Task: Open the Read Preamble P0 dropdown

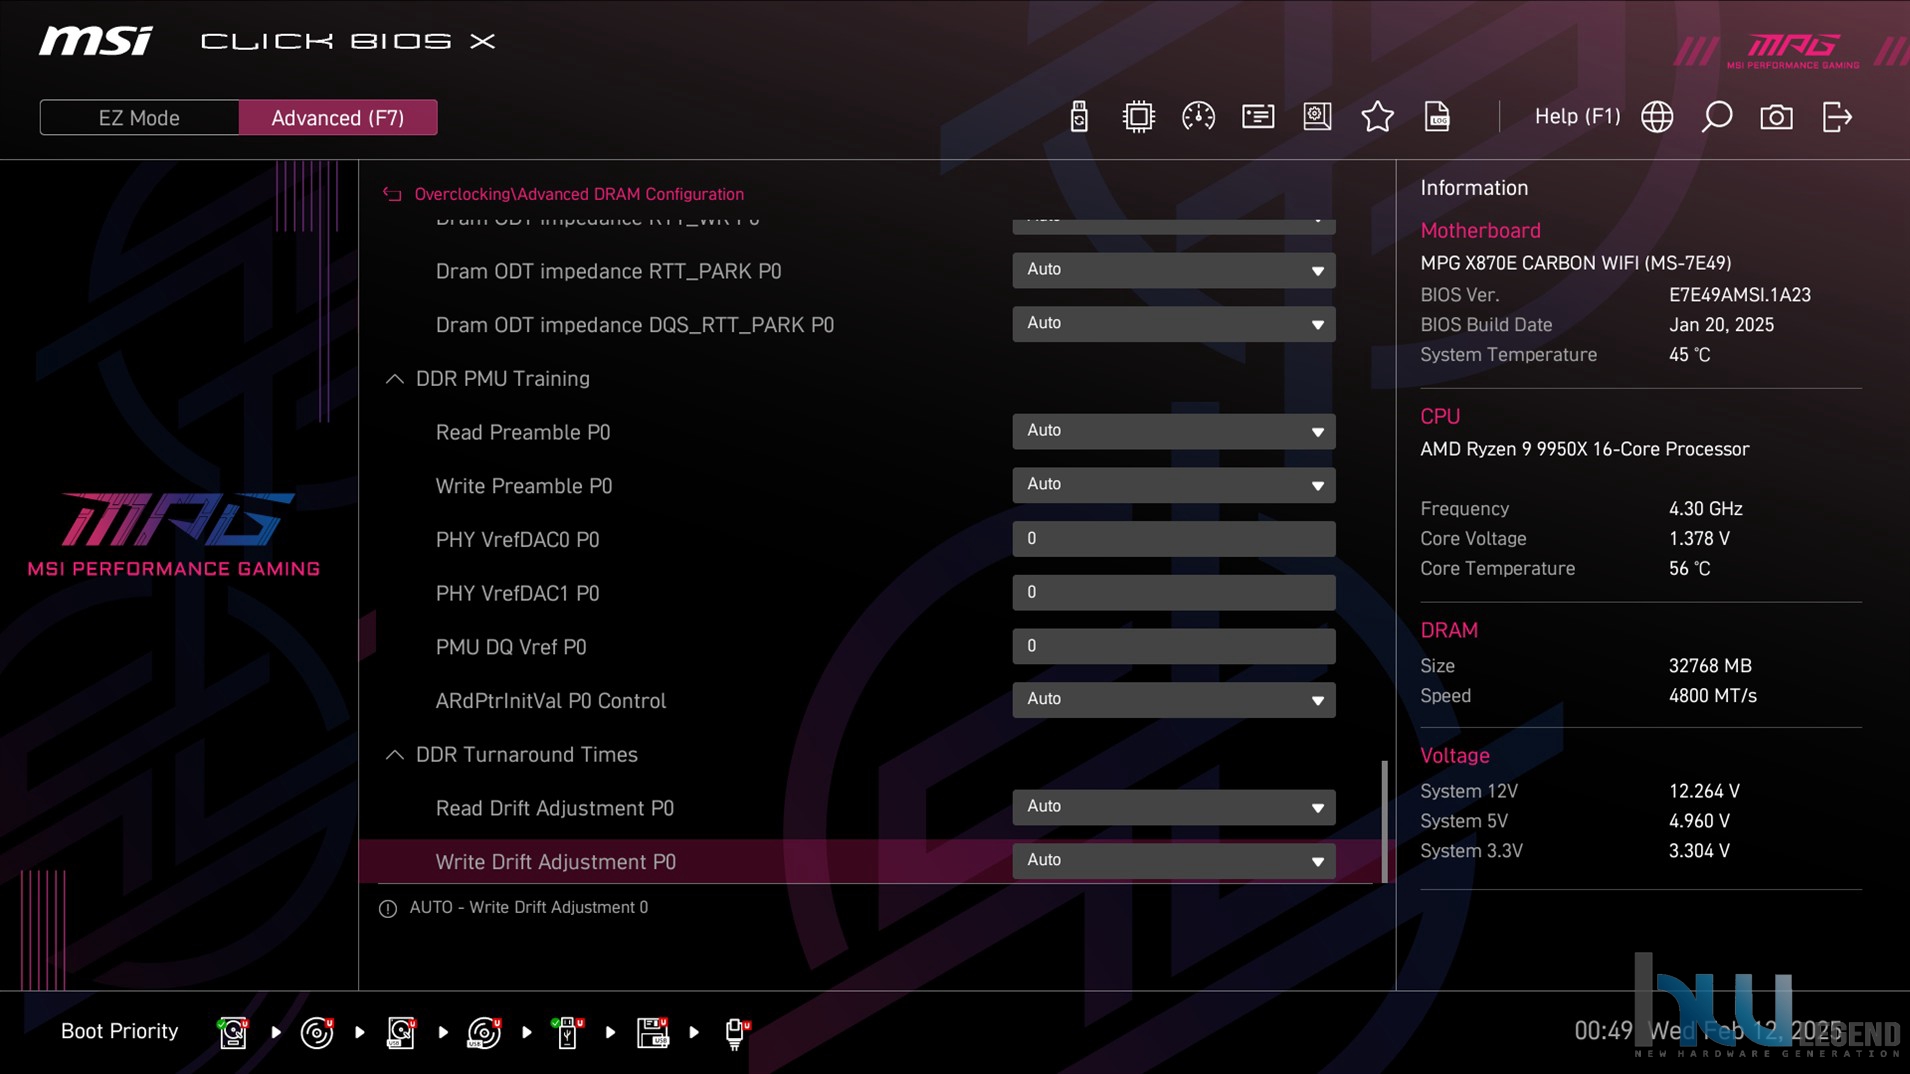Action: pyautogui.click(x=1173, y=431)
